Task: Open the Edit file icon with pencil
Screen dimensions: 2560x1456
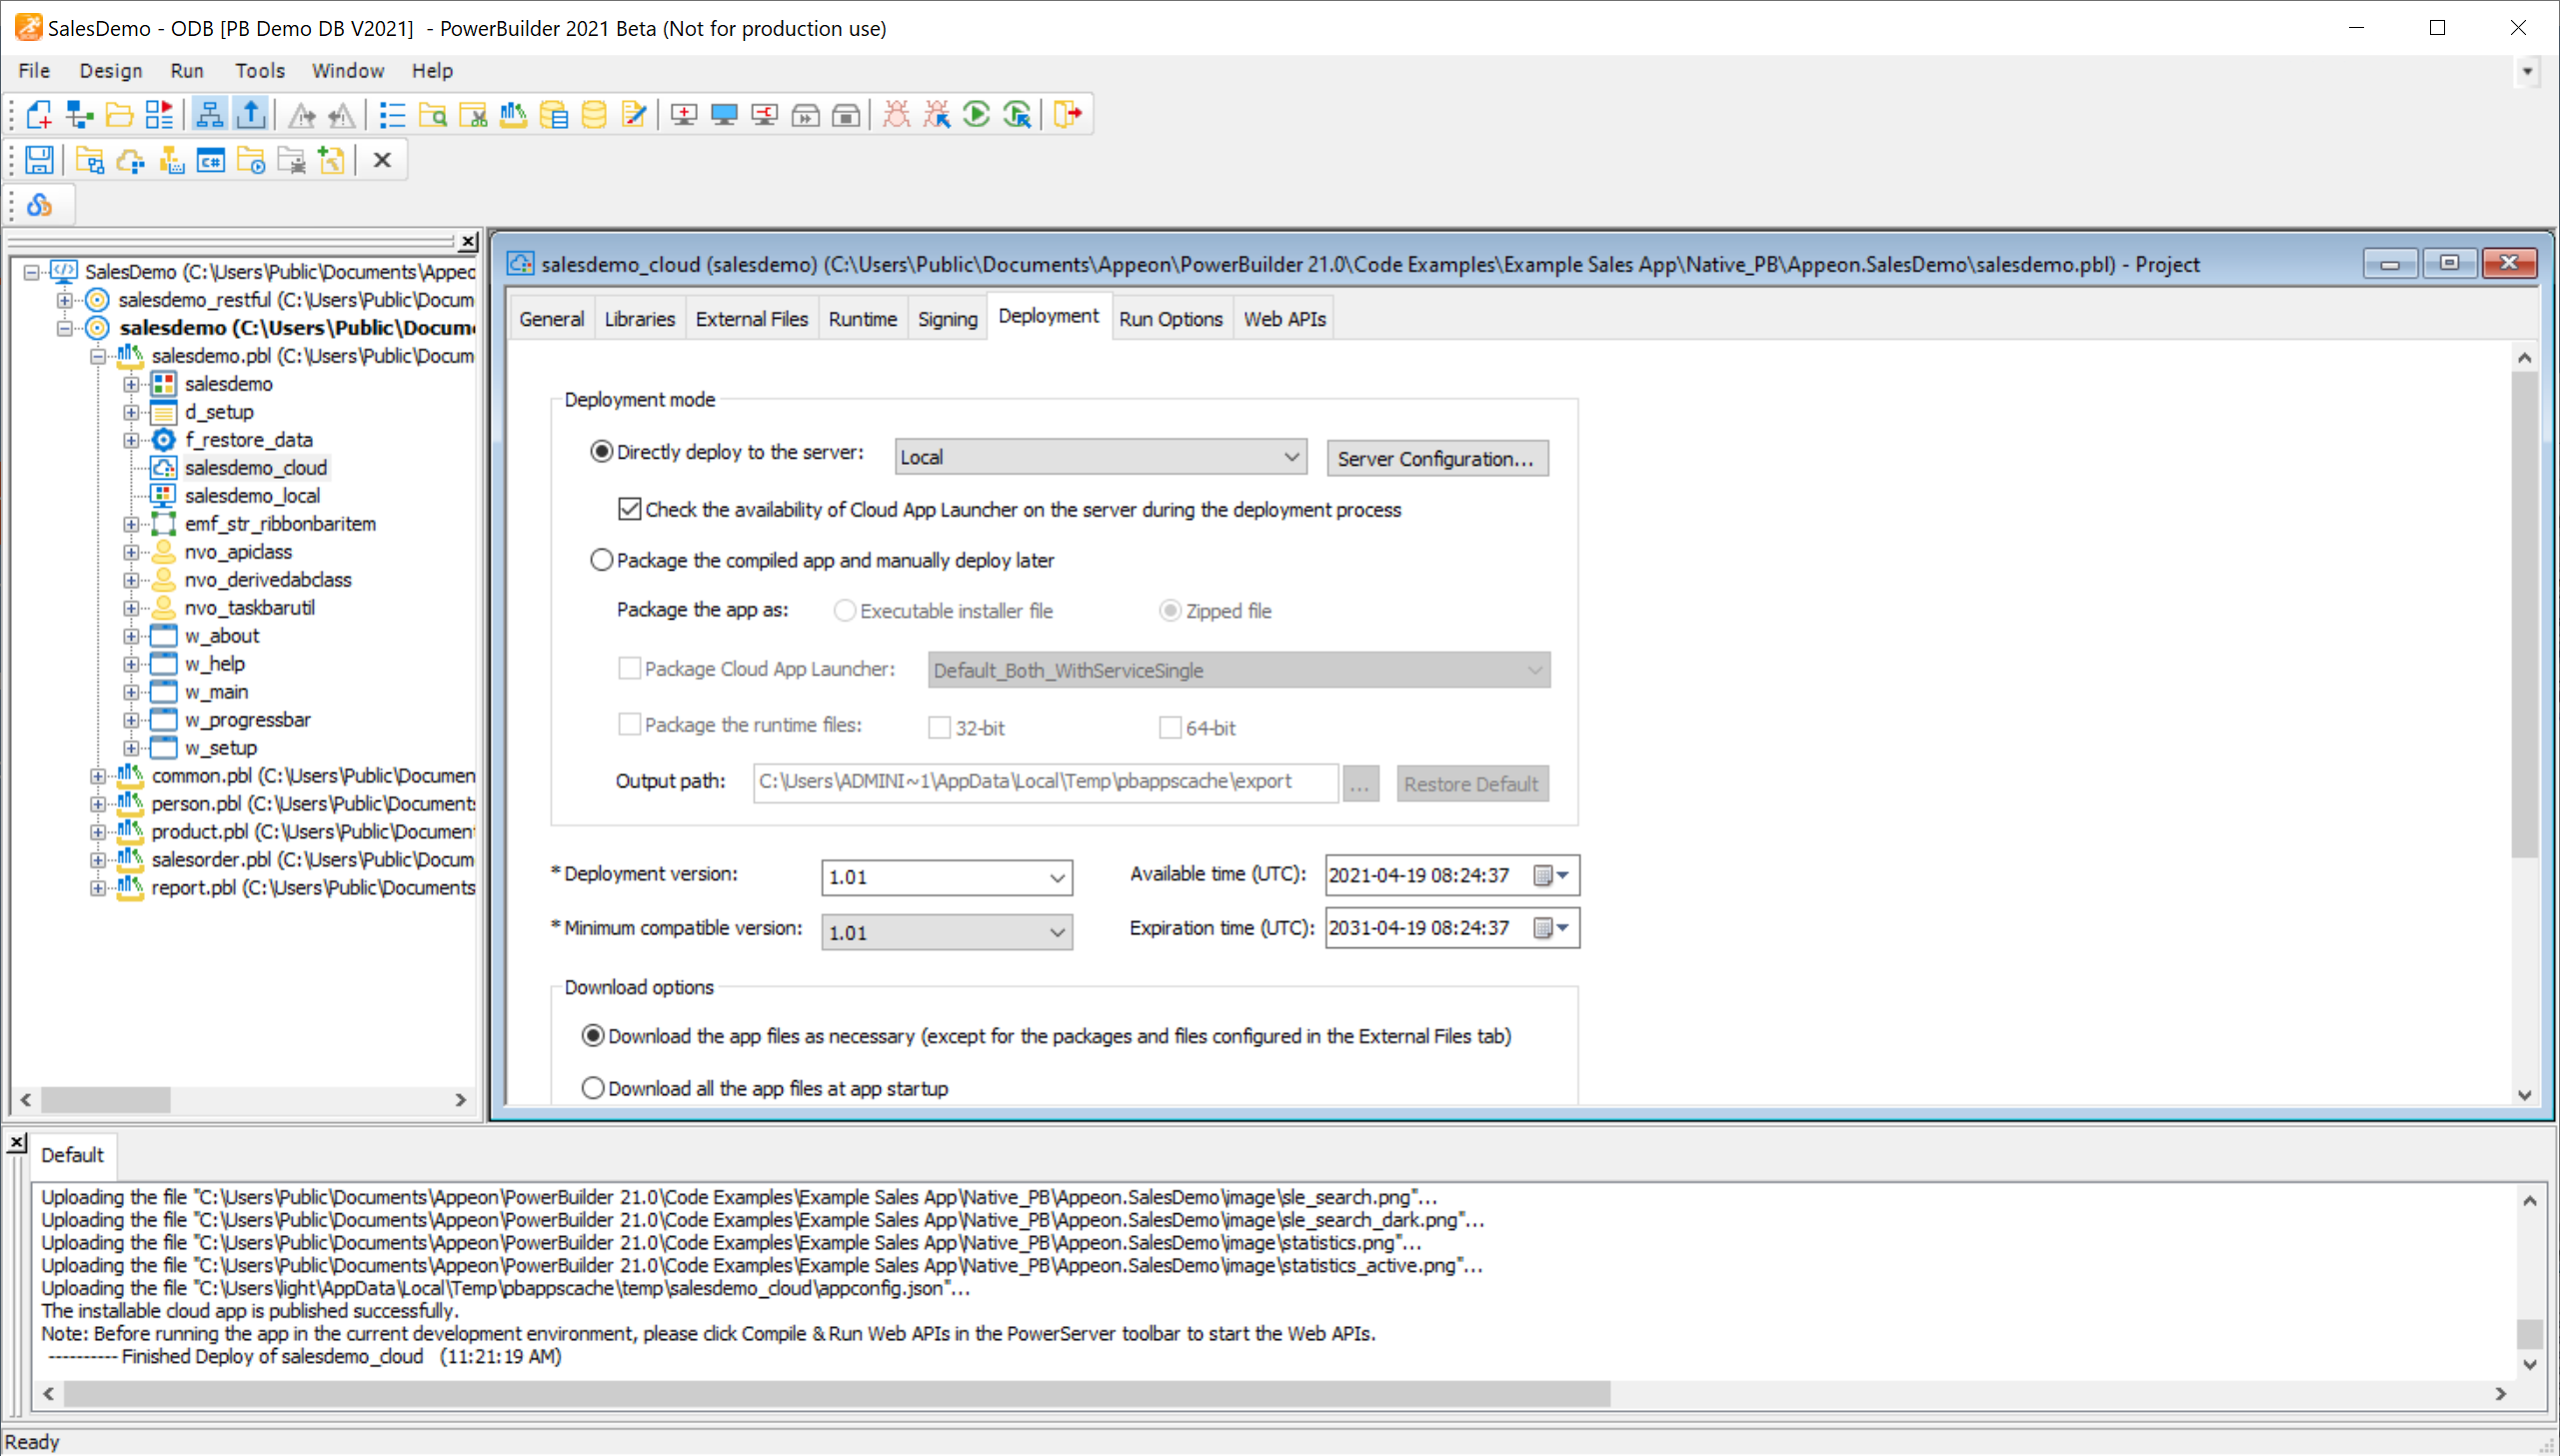Action: 634,114
